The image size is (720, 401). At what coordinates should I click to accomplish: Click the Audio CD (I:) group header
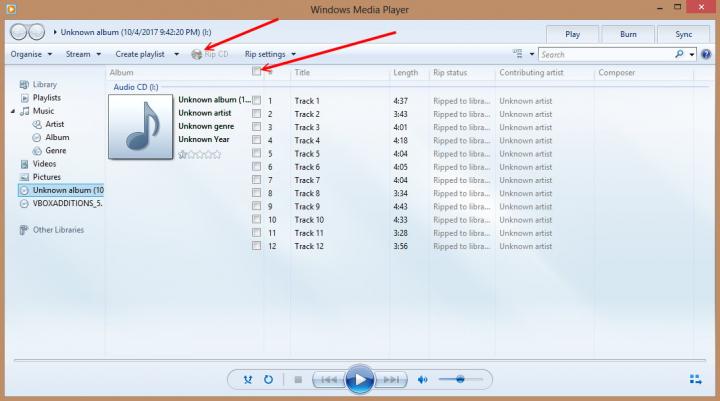click(136, 87)
